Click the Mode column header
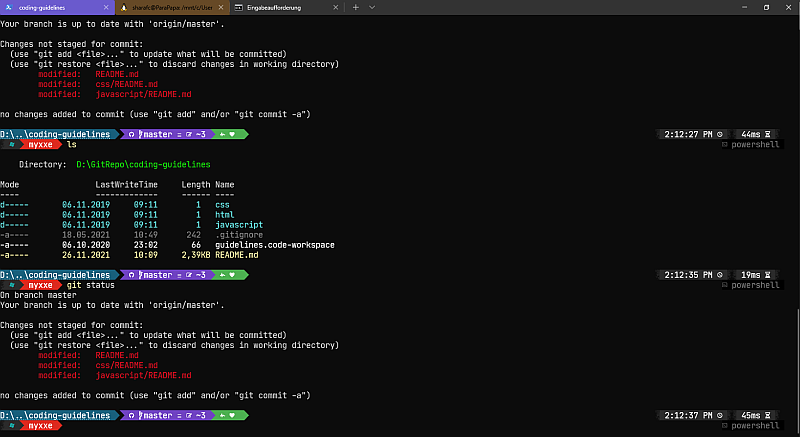Screen dimensions: 800x437 [x=10, y=185]
